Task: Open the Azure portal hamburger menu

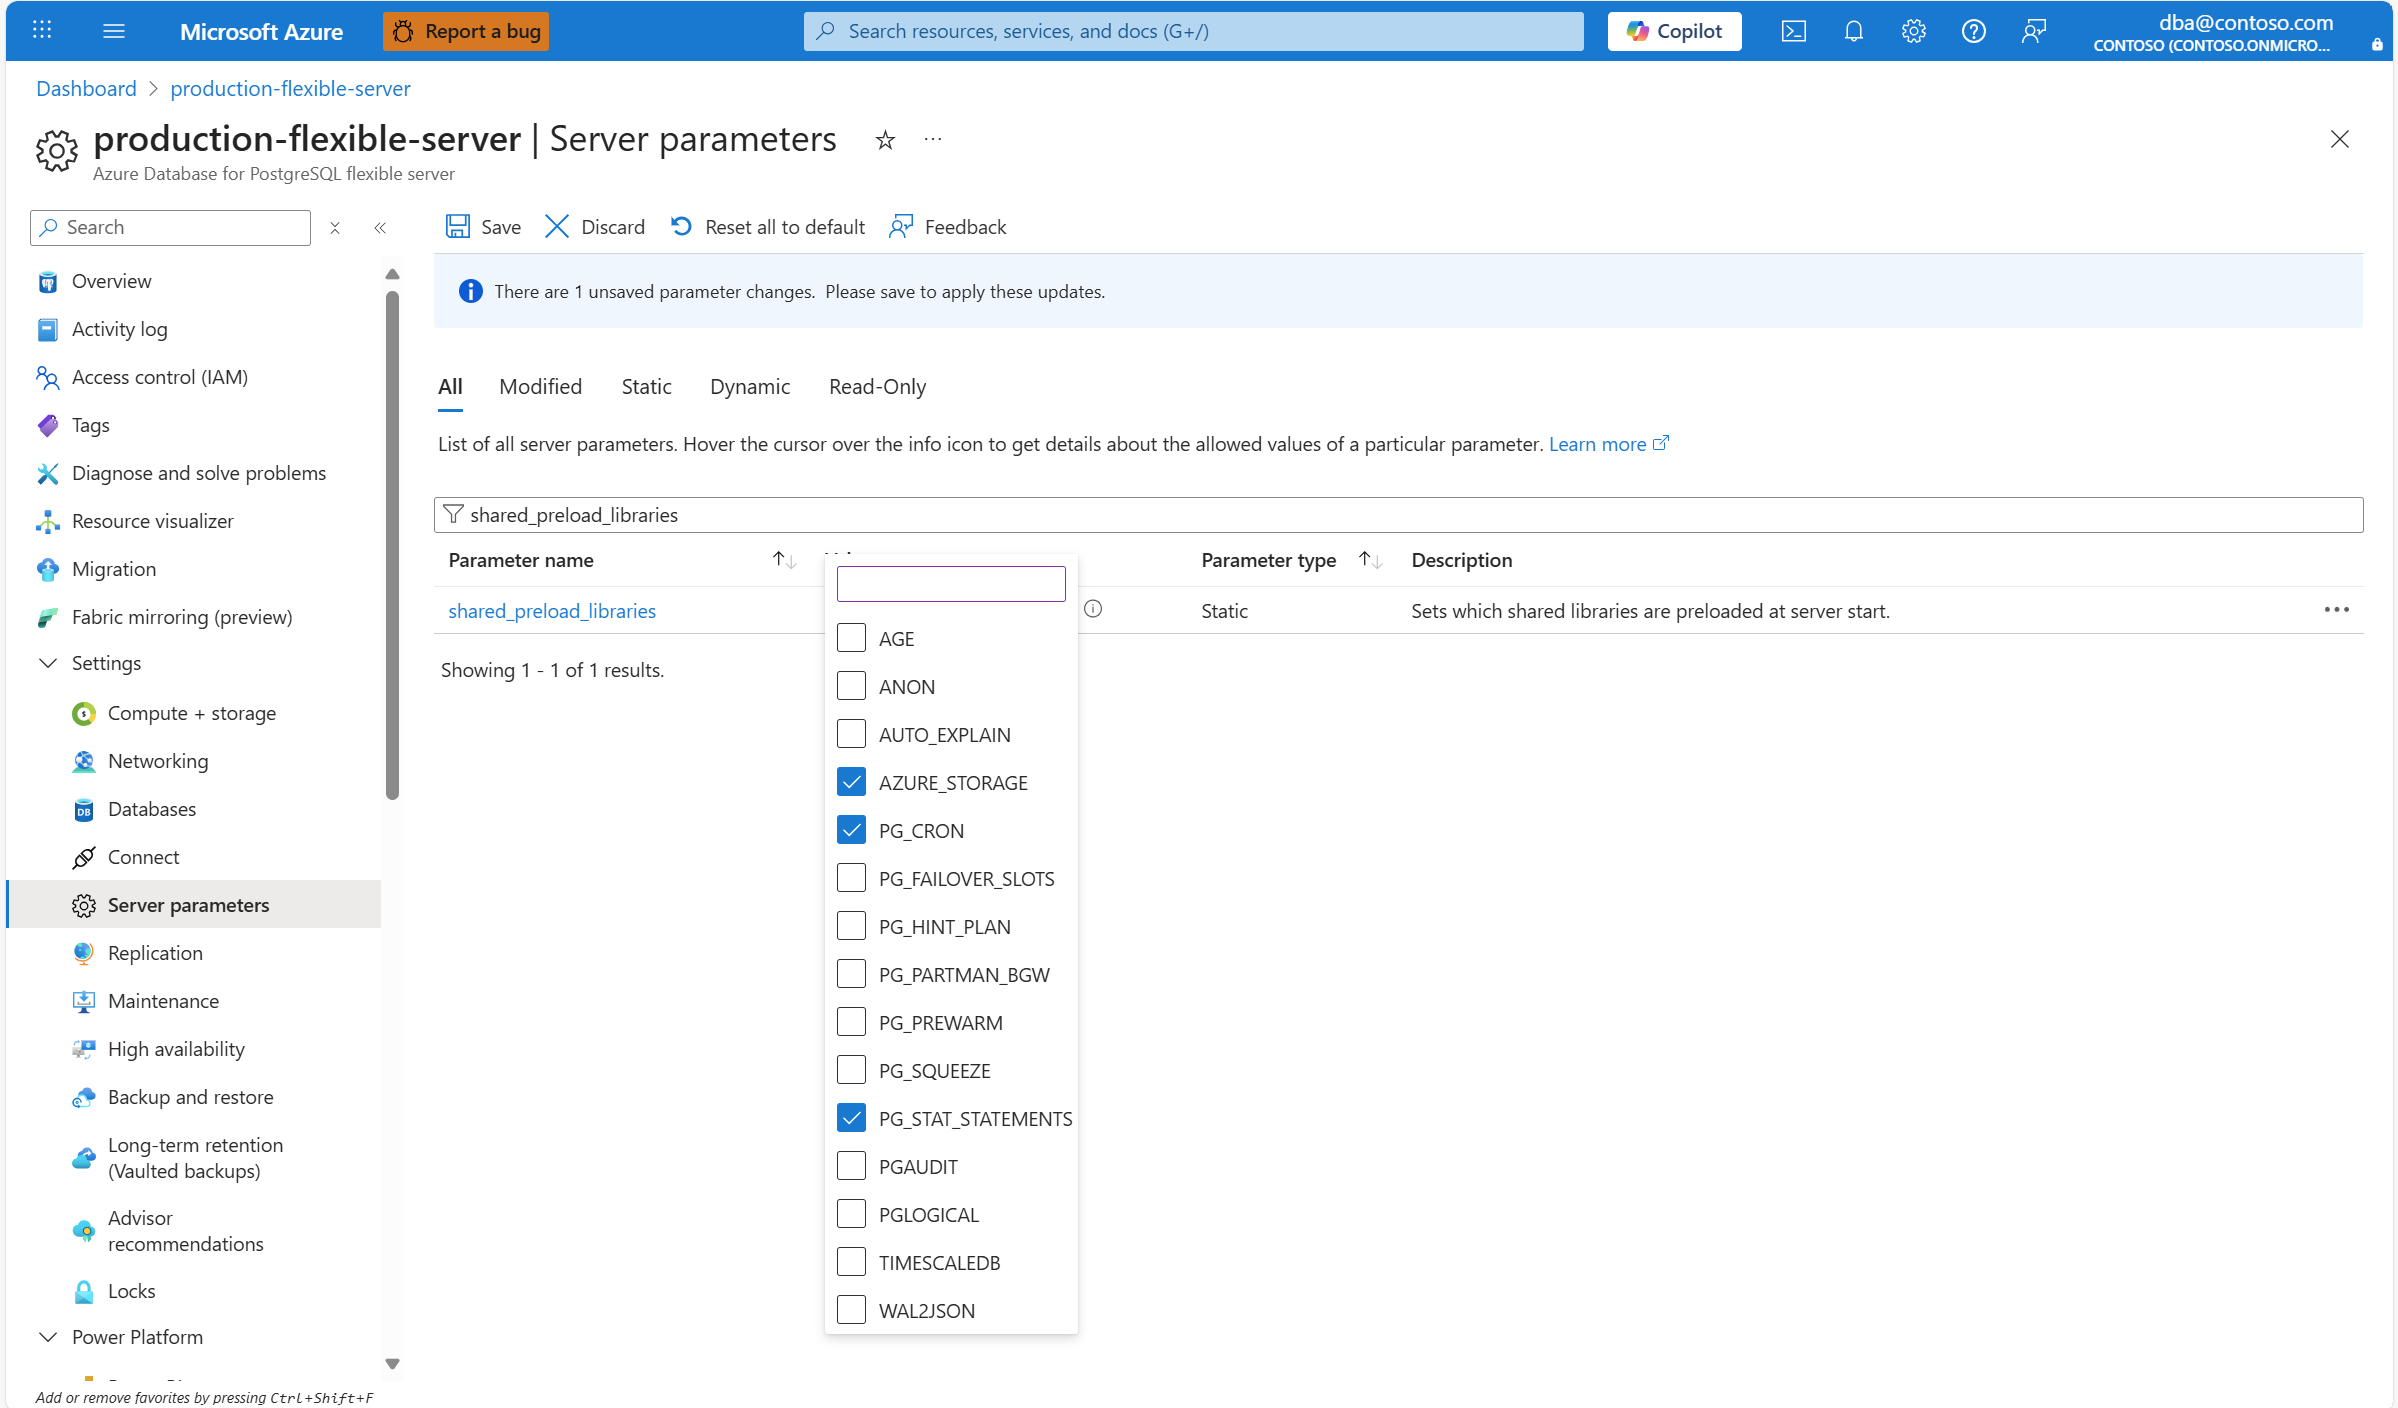Action: 114,31
